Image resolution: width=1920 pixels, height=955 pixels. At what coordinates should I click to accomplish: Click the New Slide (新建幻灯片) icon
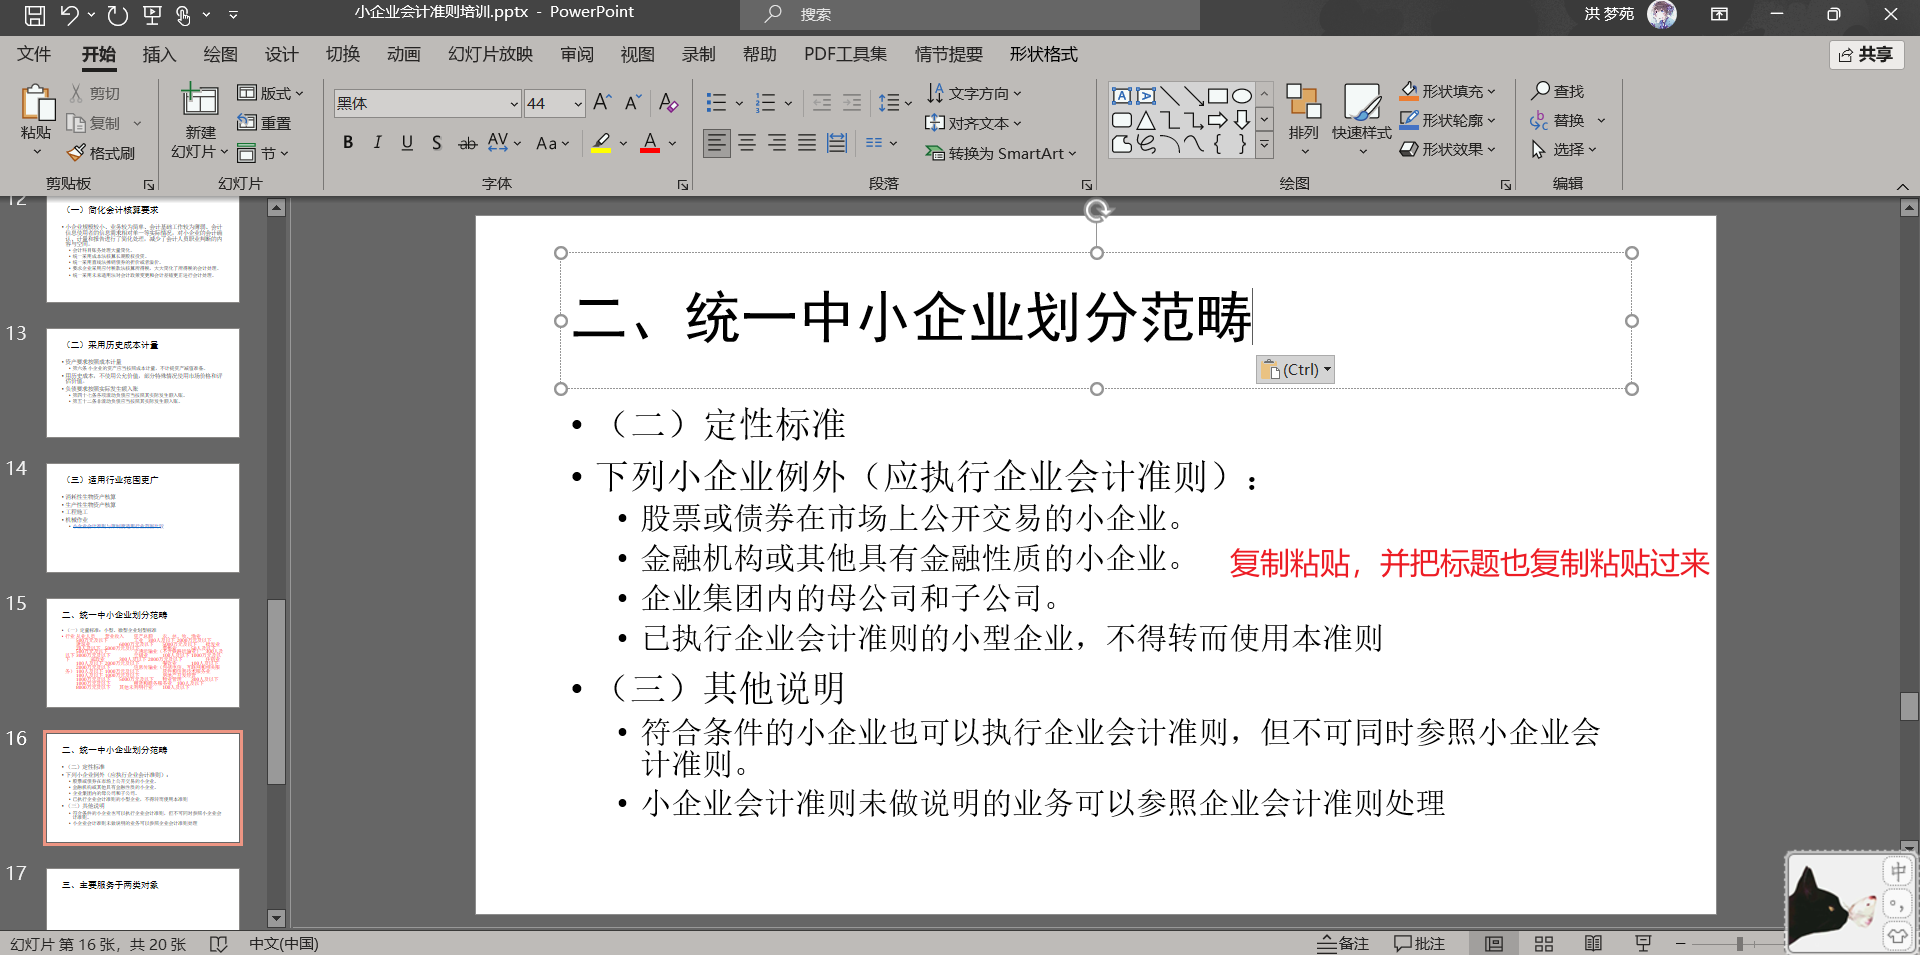[x=200, y=101]
